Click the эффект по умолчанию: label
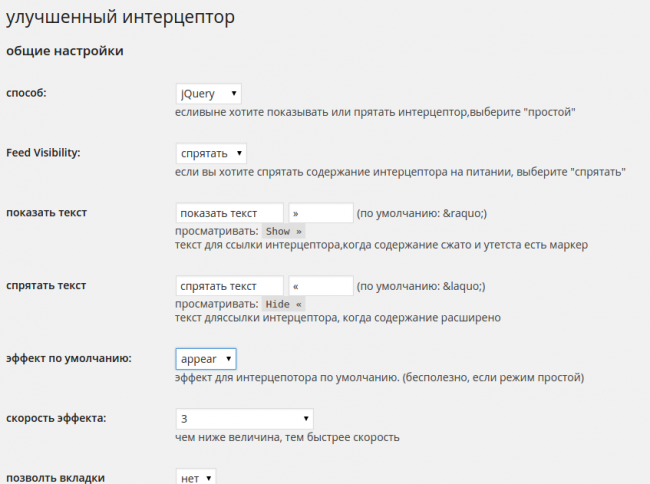This screenshot has width=650, height=484. click(x=69, y=358)
